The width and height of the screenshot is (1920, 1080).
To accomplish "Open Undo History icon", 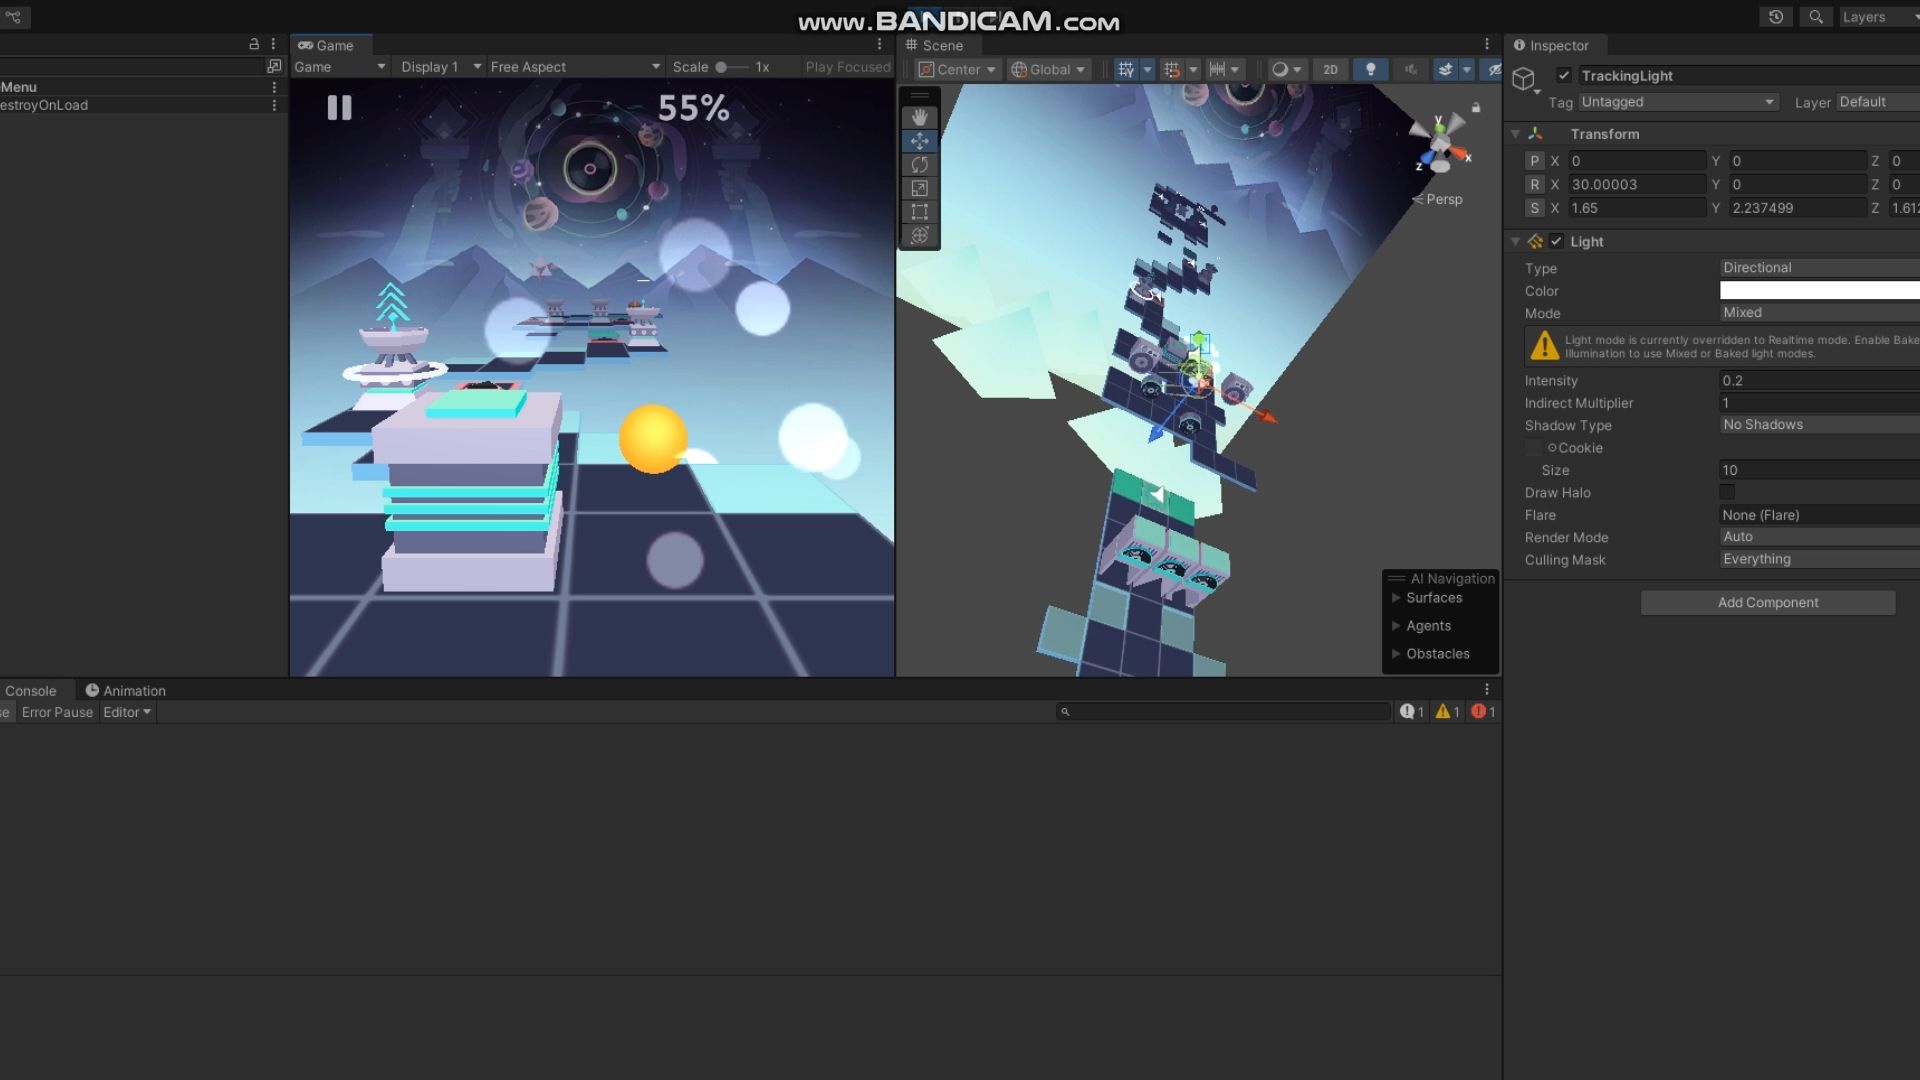I will click(1776, 17).
